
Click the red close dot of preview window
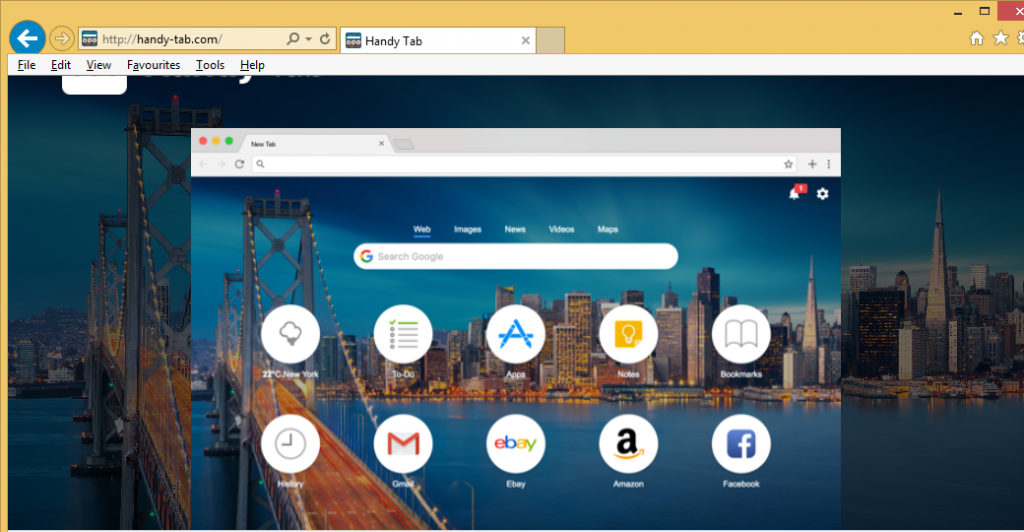click(x=203, y=141)
